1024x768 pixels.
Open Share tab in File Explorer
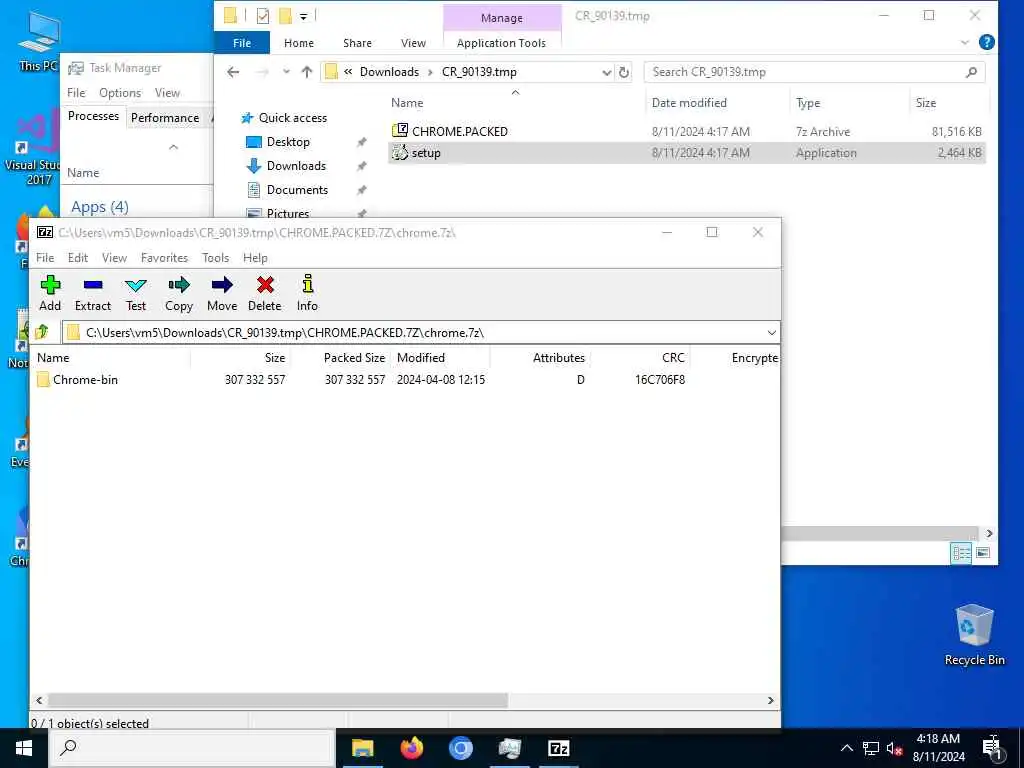pos(357,43)
